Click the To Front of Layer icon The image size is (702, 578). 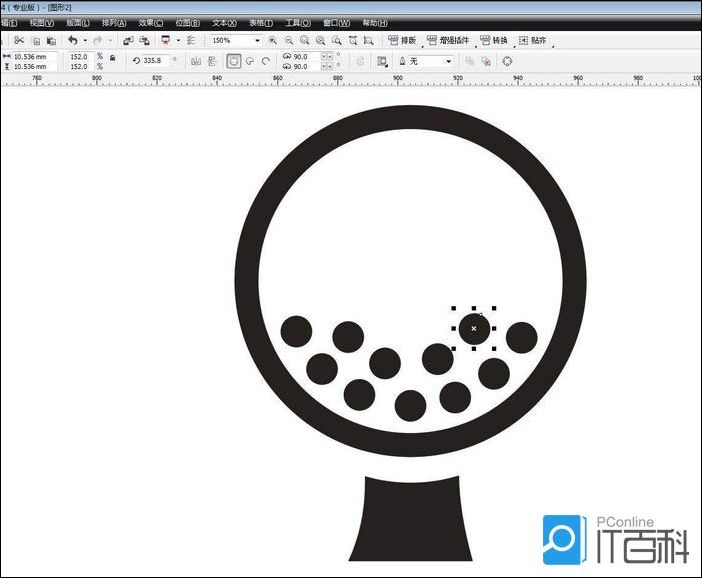tap(469, 61)
